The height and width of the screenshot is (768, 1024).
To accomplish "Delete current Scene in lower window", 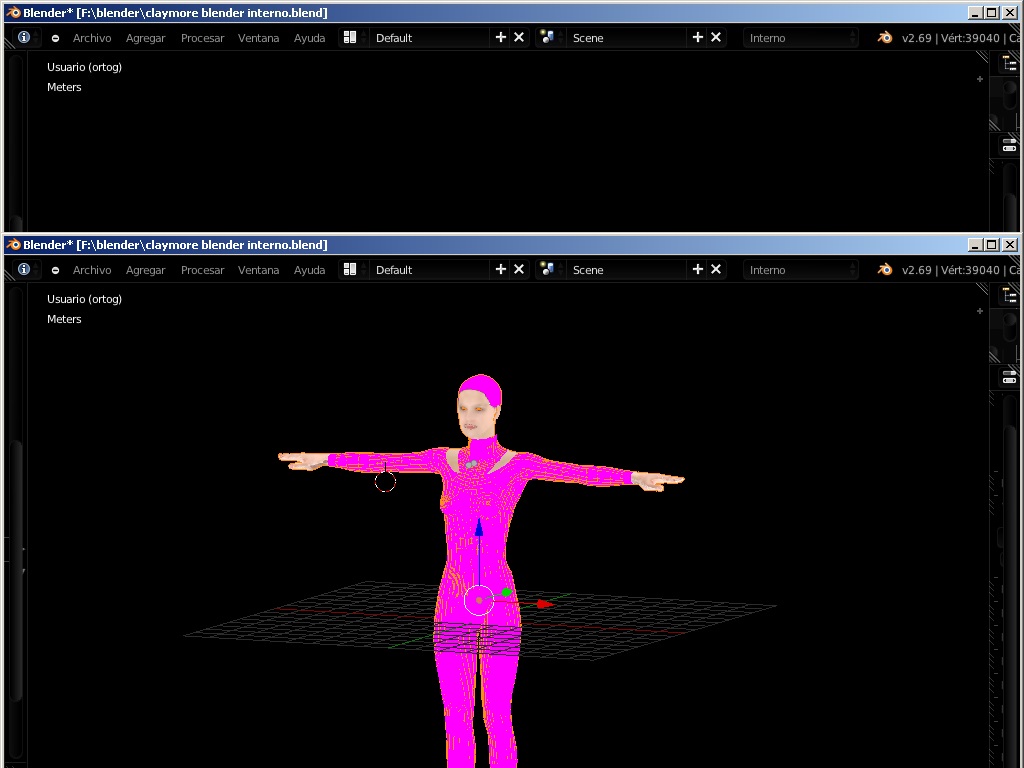I will pos(716,270).
